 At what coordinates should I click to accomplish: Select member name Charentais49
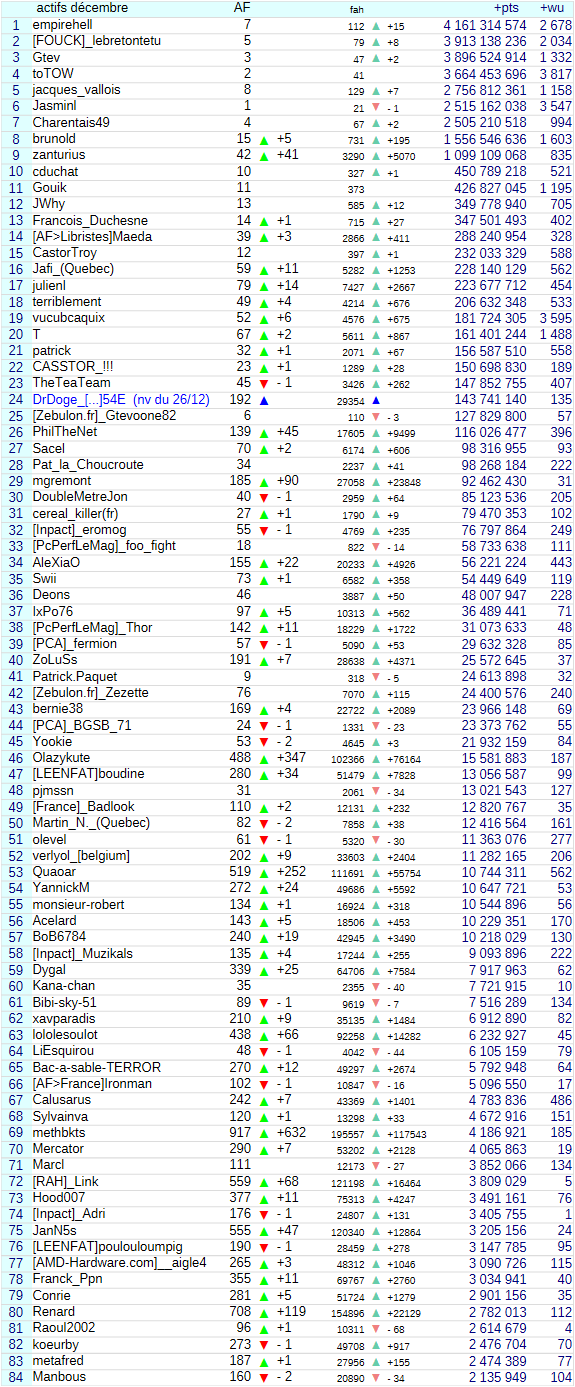tap(71, 123)
